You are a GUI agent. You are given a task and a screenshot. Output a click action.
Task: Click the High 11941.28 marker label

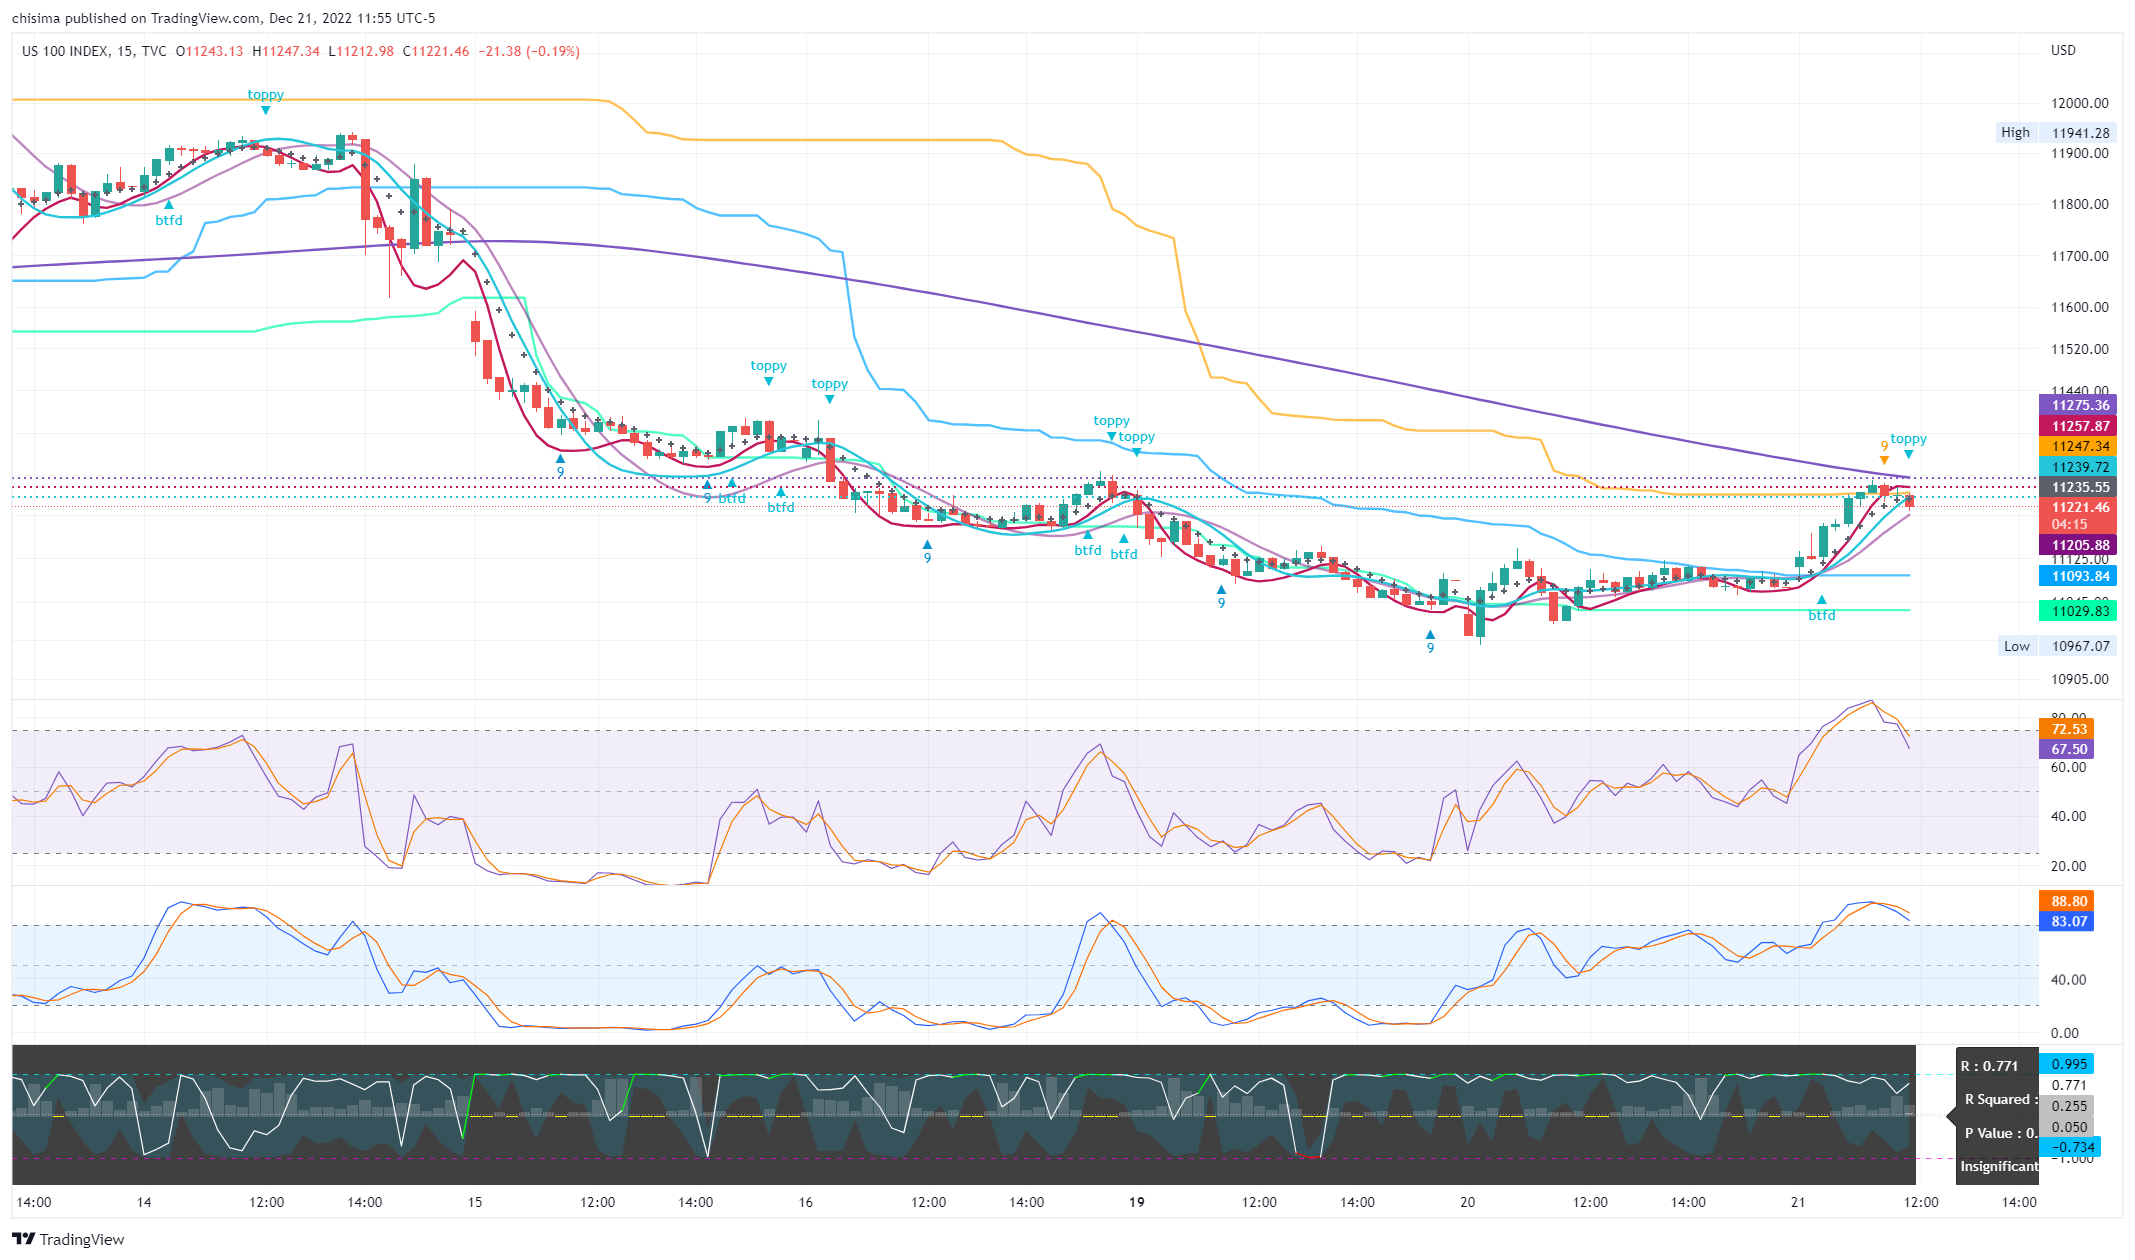point(2056,133)
